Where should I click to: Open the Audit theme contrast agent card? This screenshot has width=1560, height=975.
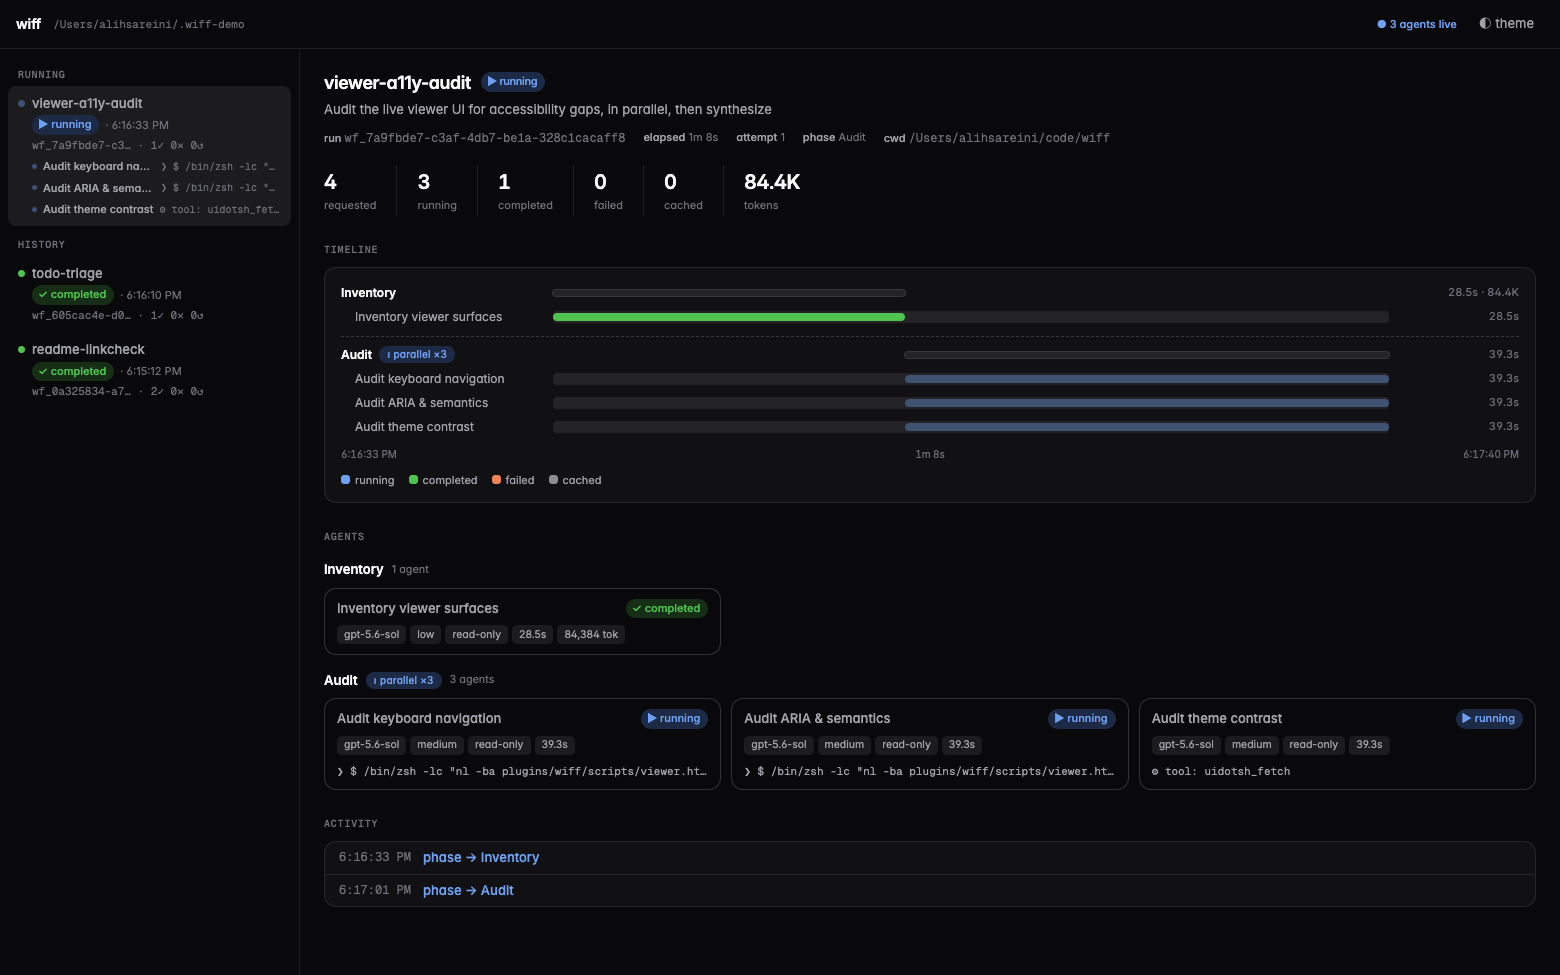click(1337, 744)
